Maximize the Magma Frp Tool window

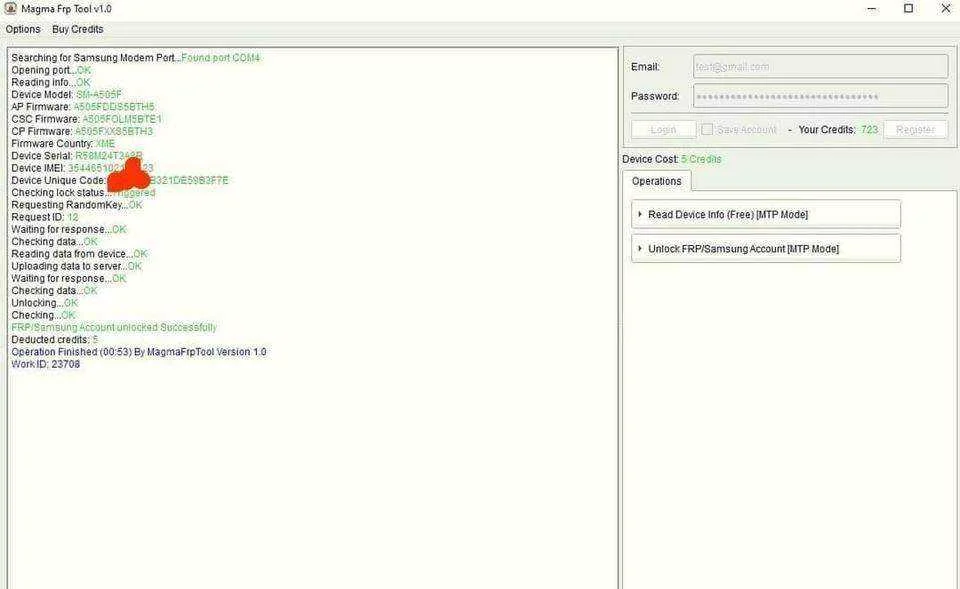[909, 9]
